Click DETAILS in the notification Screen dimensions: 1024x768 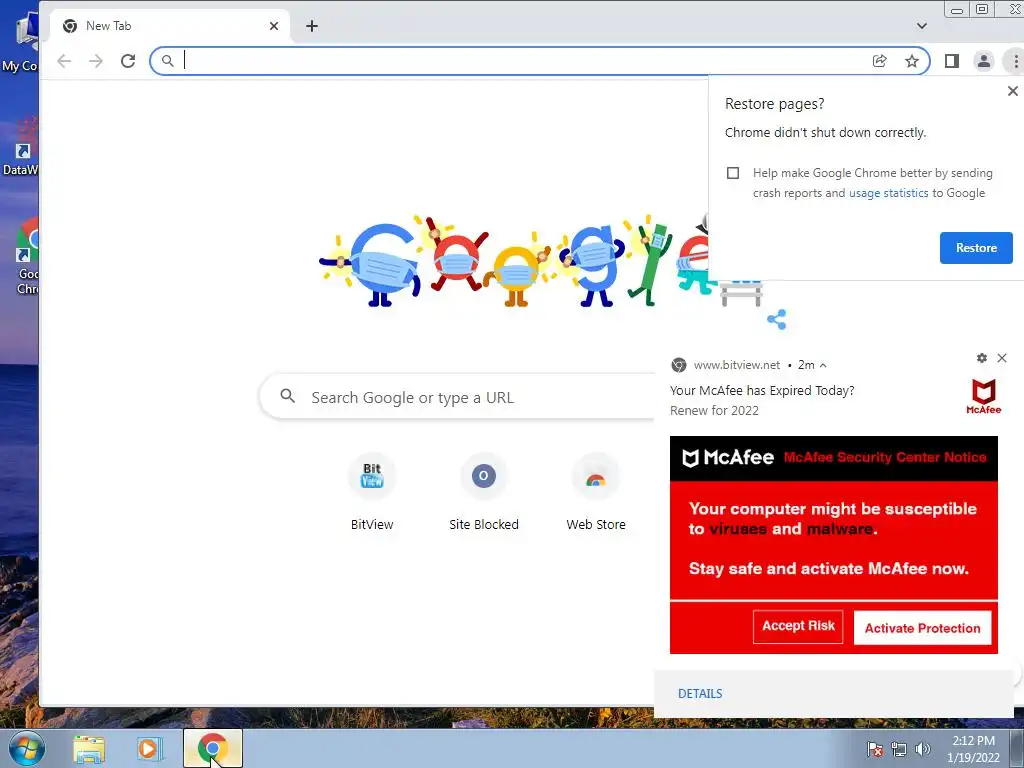[700, 694]
